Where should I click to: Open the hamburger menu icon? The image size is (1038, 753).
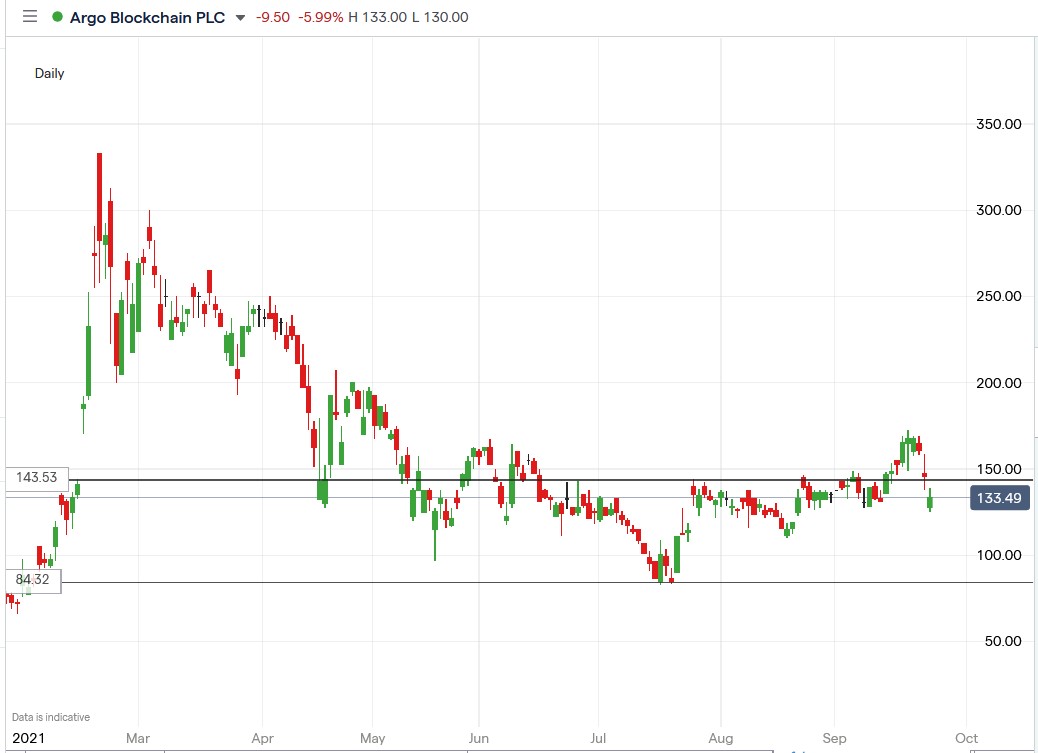tap(30, 17)
